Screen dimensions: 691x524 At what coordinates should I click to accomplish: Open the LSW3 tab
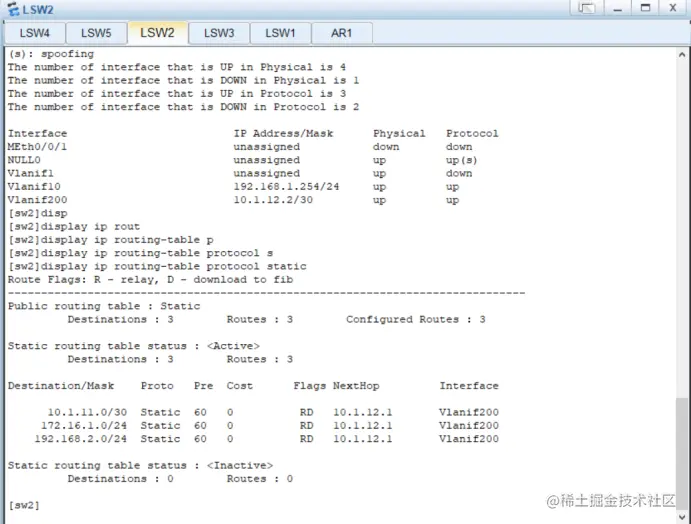219,33
